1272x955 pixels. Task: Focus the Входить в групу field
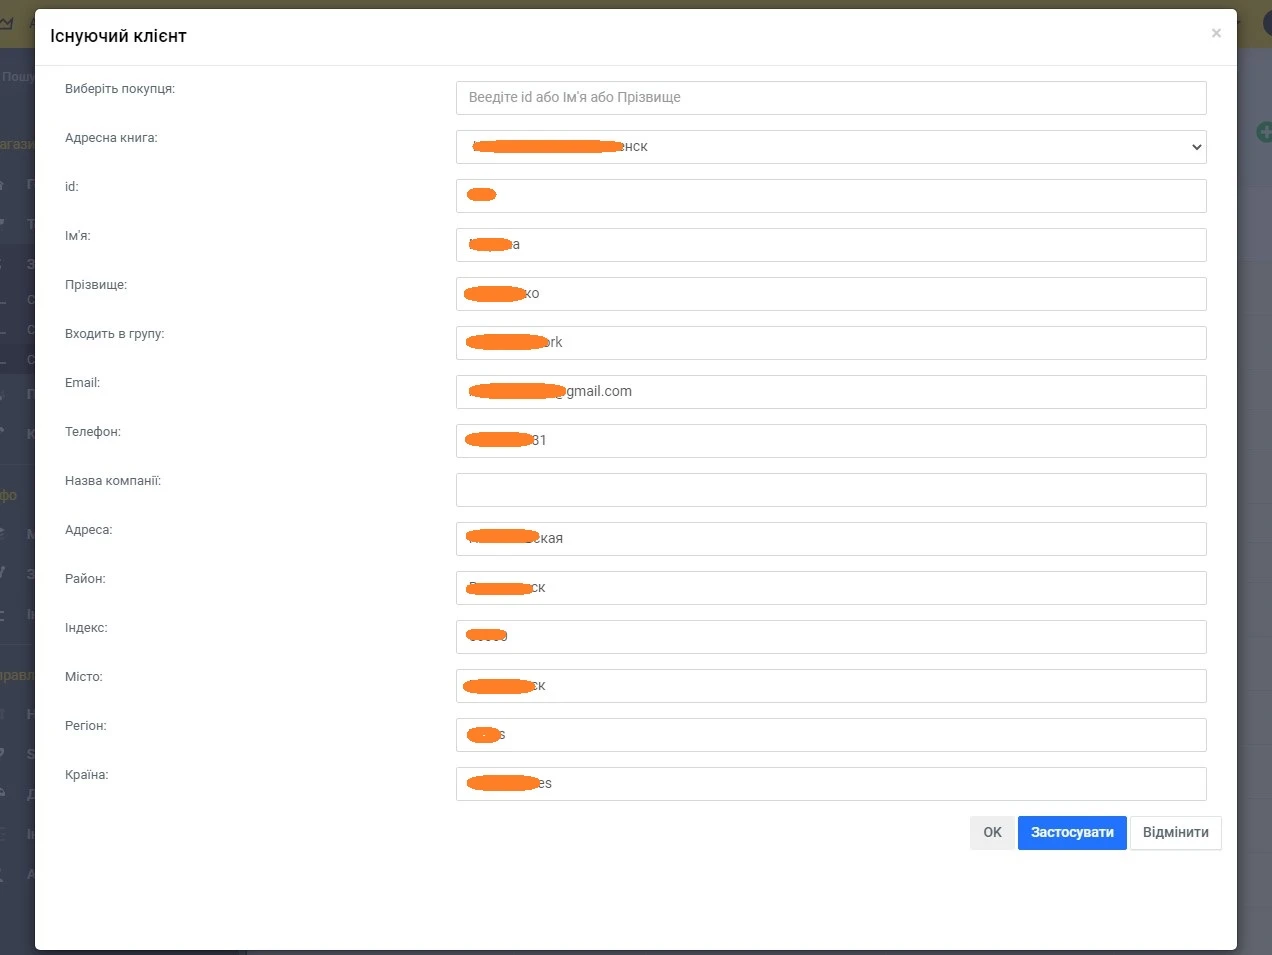click(x=830, y=343)
